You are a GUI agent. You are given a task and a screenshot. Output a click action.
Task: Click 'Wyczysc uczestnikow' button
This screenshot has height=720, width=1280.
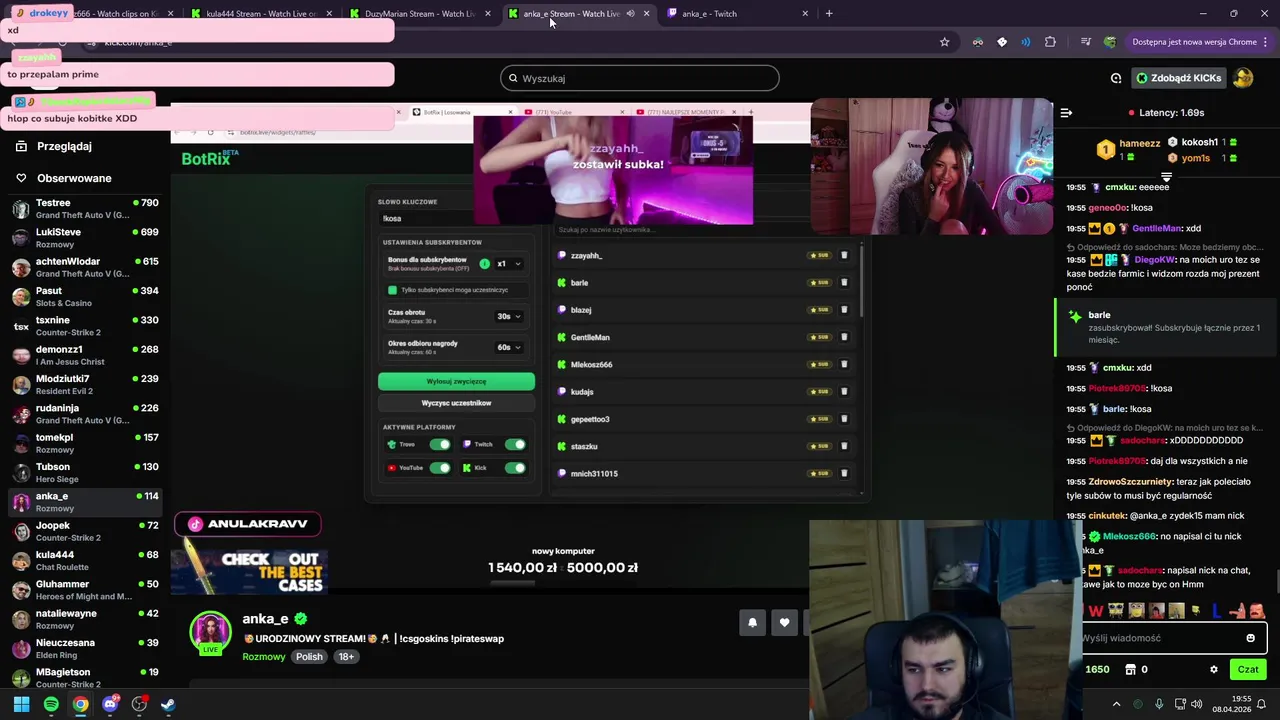pyautogui.click(x=456, y=403)
